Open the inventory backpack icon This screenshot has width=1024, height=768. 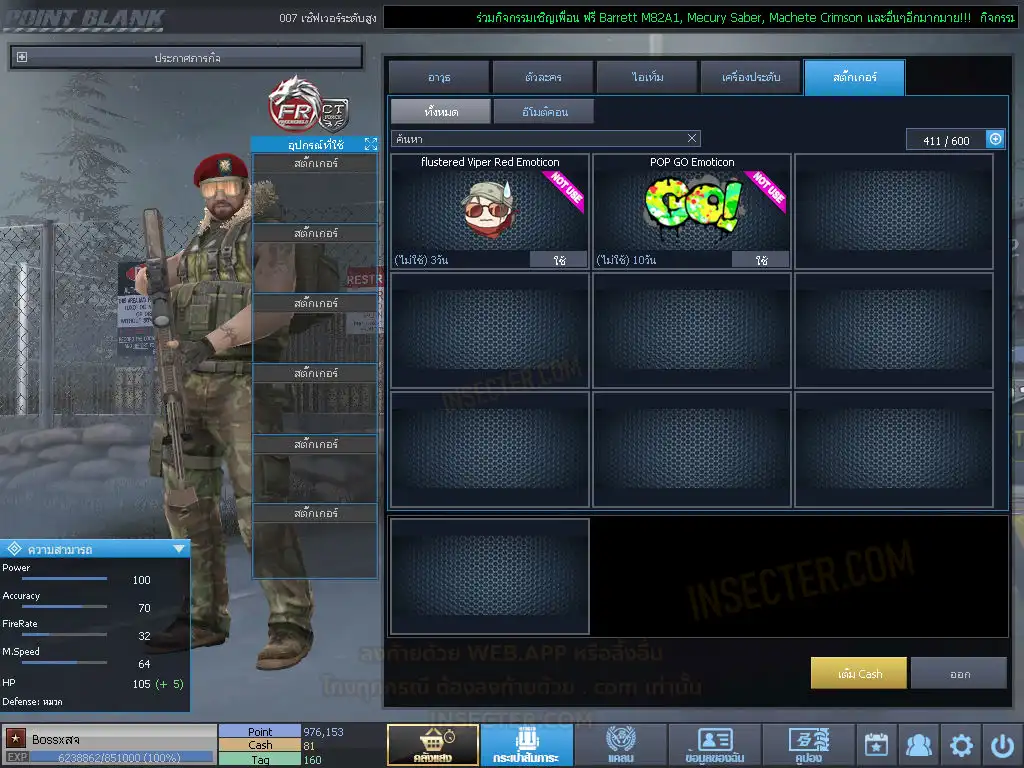click(x=526, y=745)
